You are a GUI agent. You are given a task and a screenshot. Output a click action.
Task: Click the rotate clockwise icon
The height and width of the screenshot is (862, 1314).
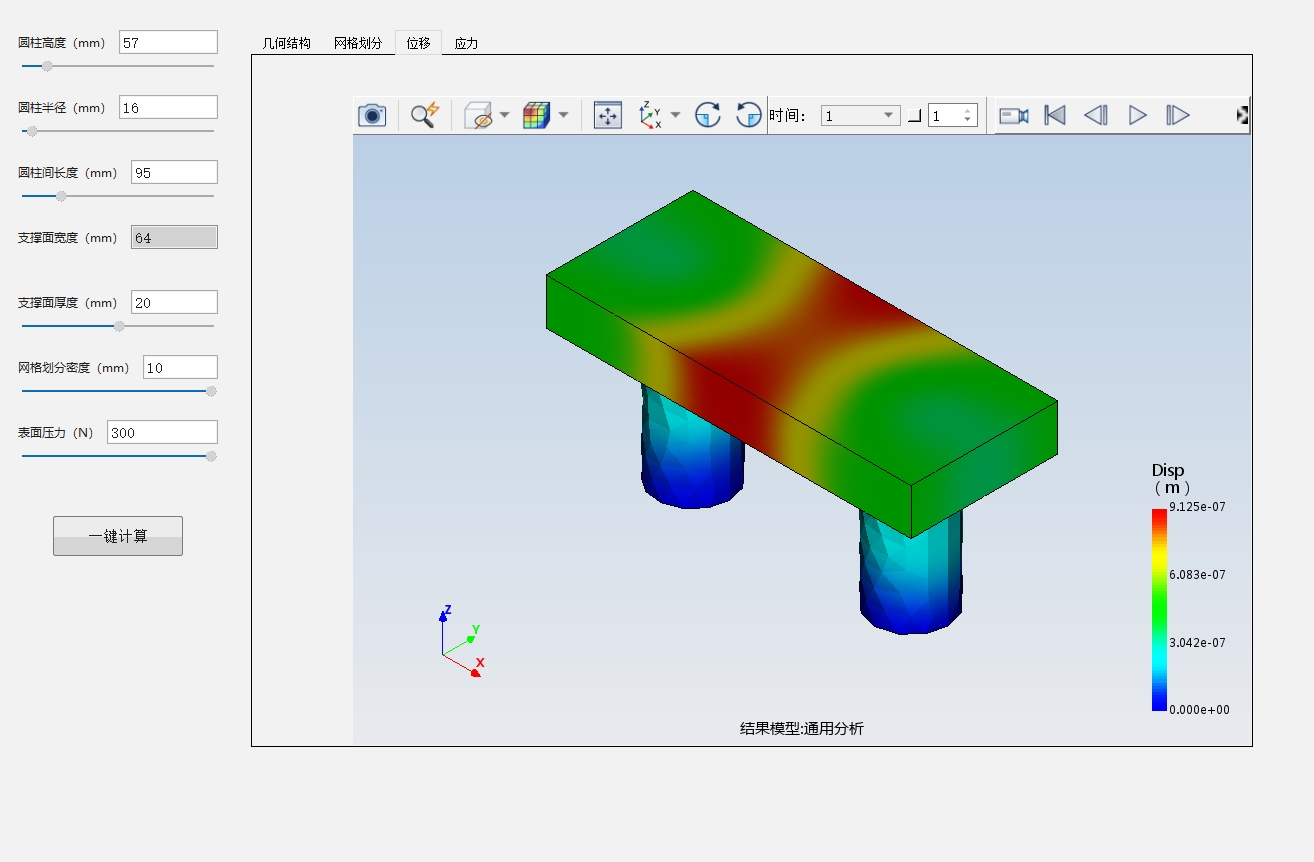click(x=708, y=116)
